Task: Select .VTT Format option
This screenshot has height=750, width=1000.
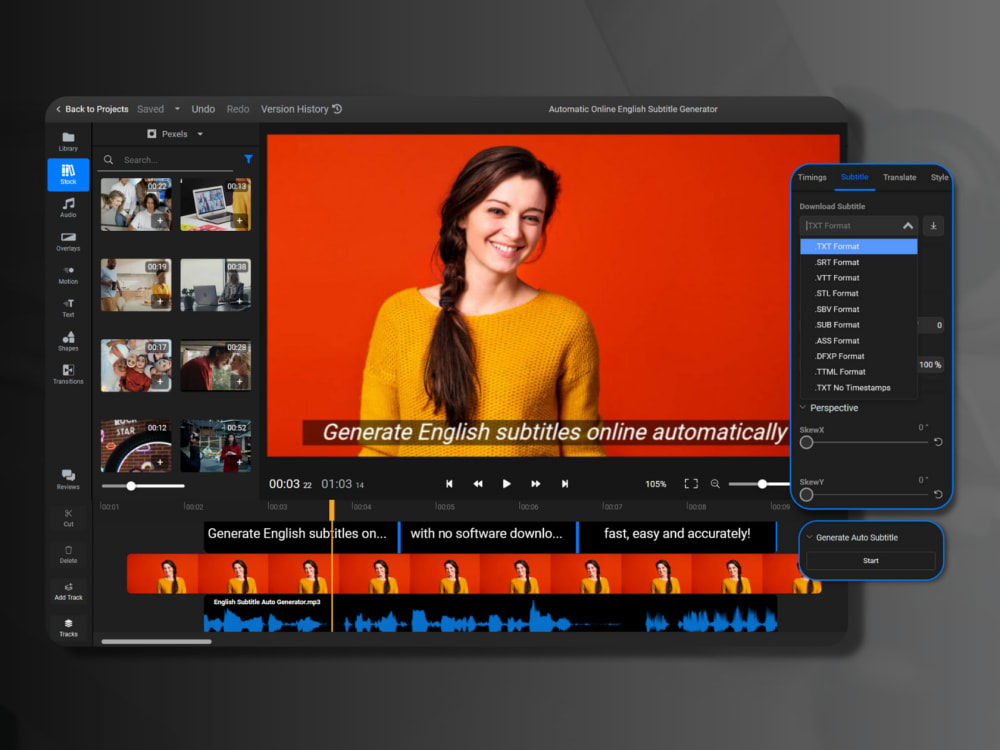Action: coord(858,278)
